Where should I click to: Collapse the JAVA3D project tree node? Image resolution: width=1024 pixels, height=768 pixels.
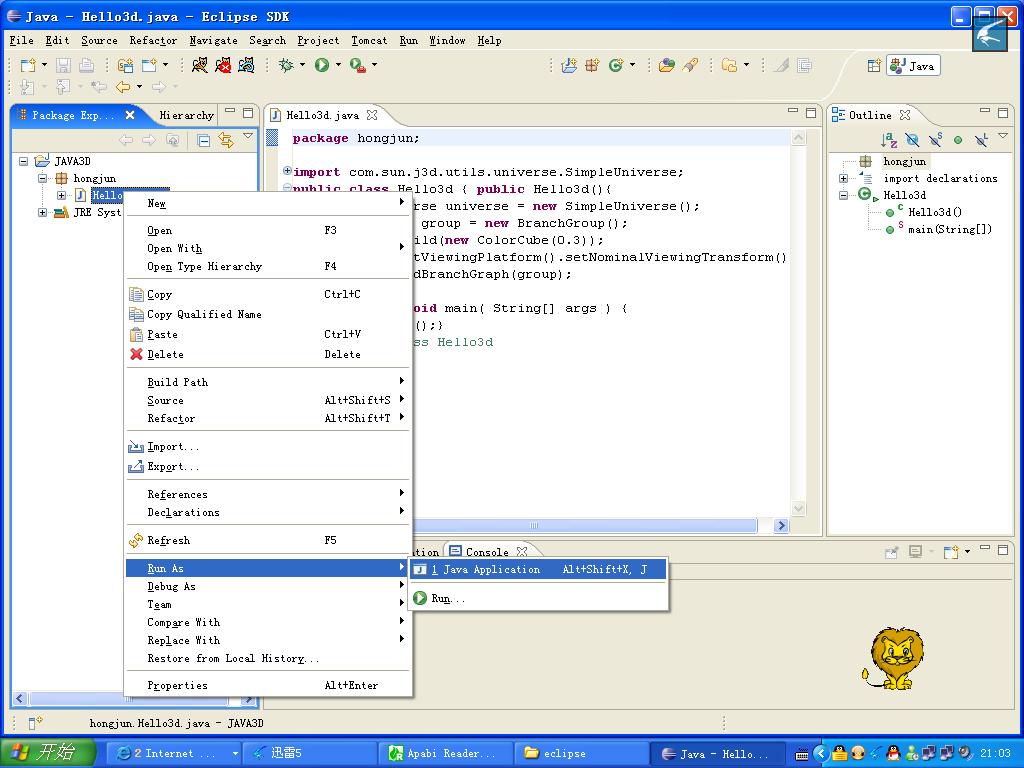click(x=24, y=161)
